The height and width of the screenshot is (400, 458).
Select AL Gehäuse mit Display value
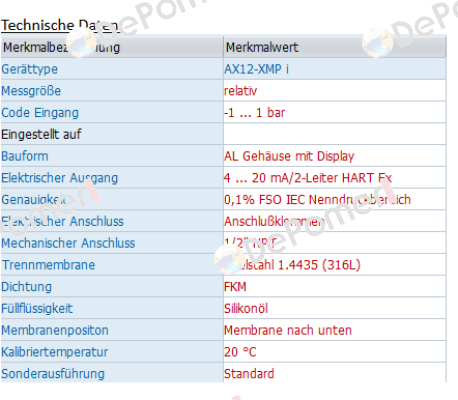[x=289, y=156]
